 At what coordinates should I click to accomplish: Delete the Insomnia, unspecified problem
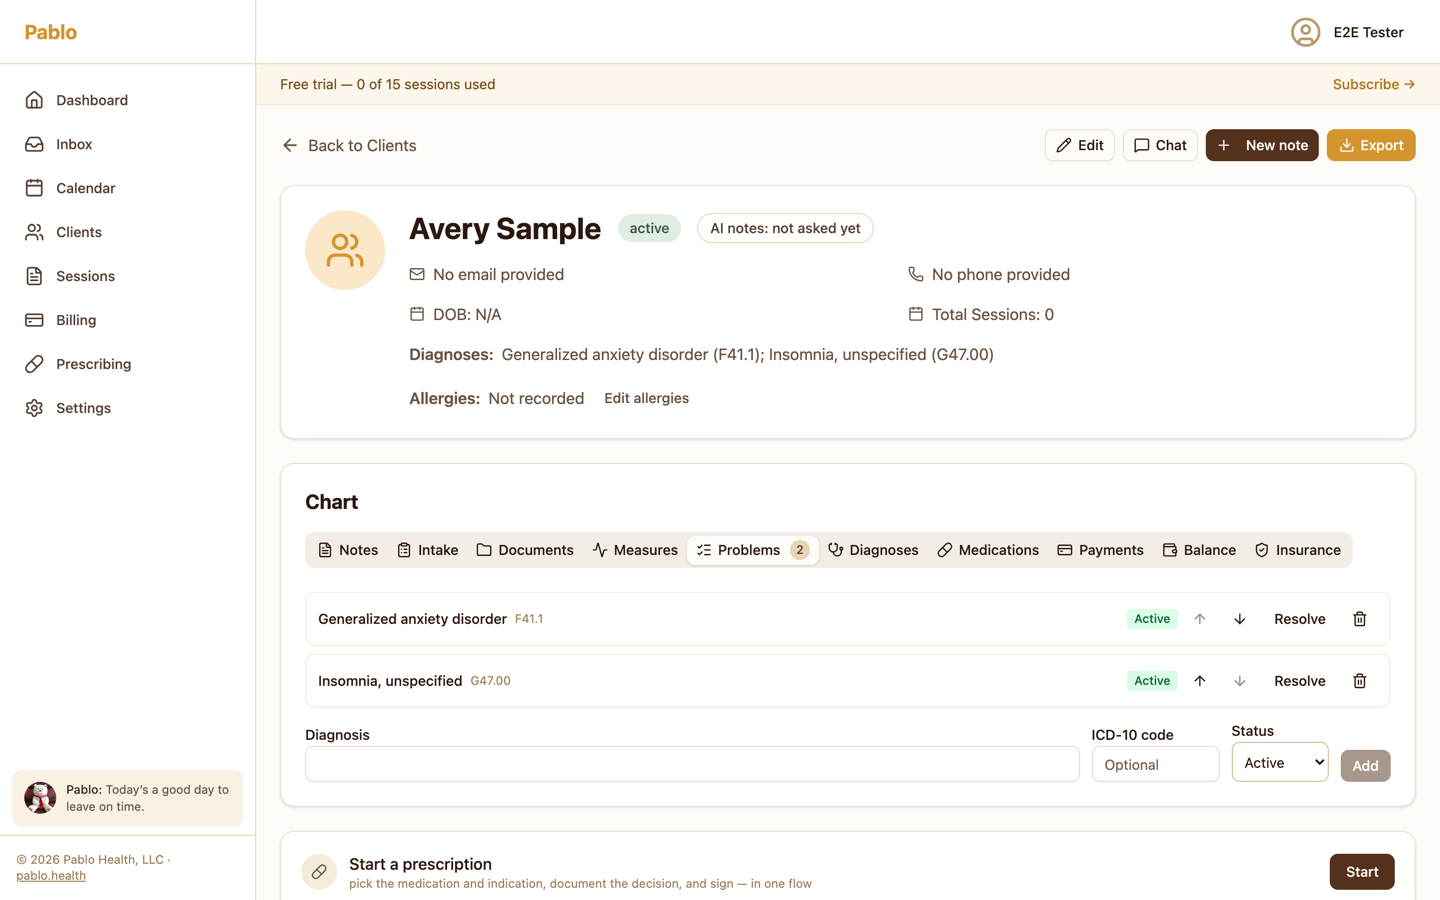coord(1359,681)
